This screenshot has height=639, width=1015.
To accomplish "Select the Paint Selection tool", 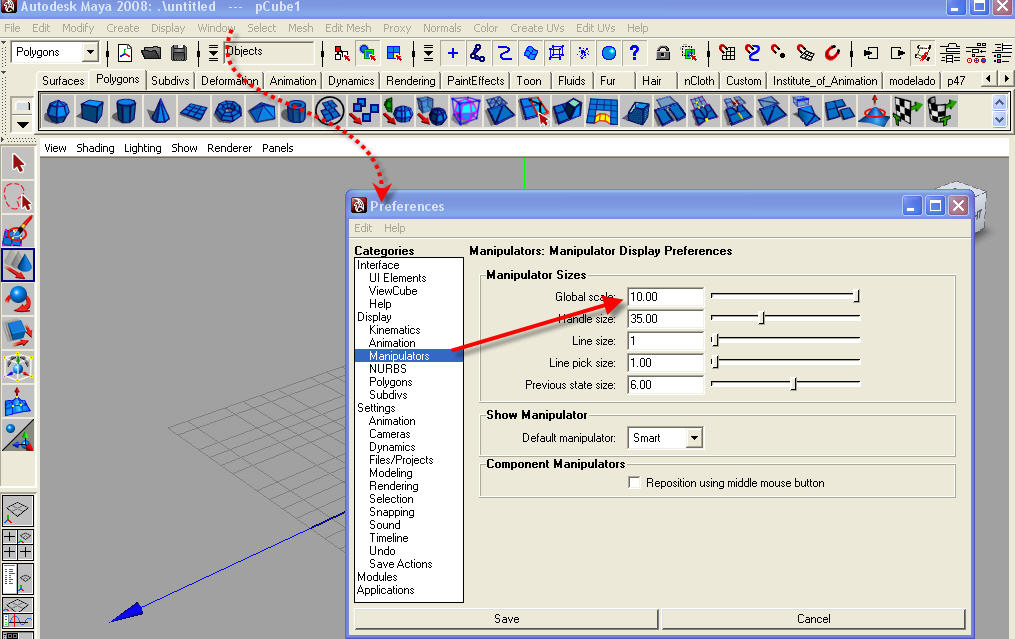I will coord(18,231).
